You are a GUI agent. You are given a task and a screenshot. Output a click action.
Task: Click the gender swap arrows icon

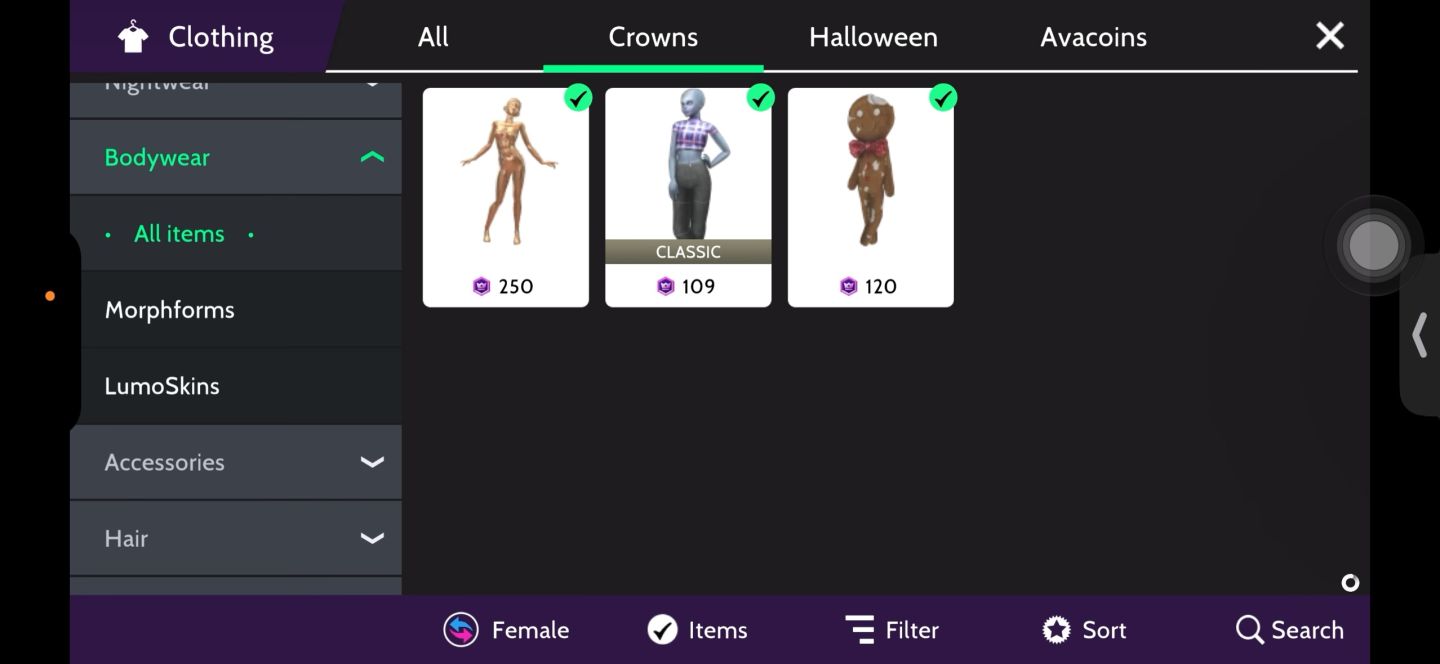[461, 630]
